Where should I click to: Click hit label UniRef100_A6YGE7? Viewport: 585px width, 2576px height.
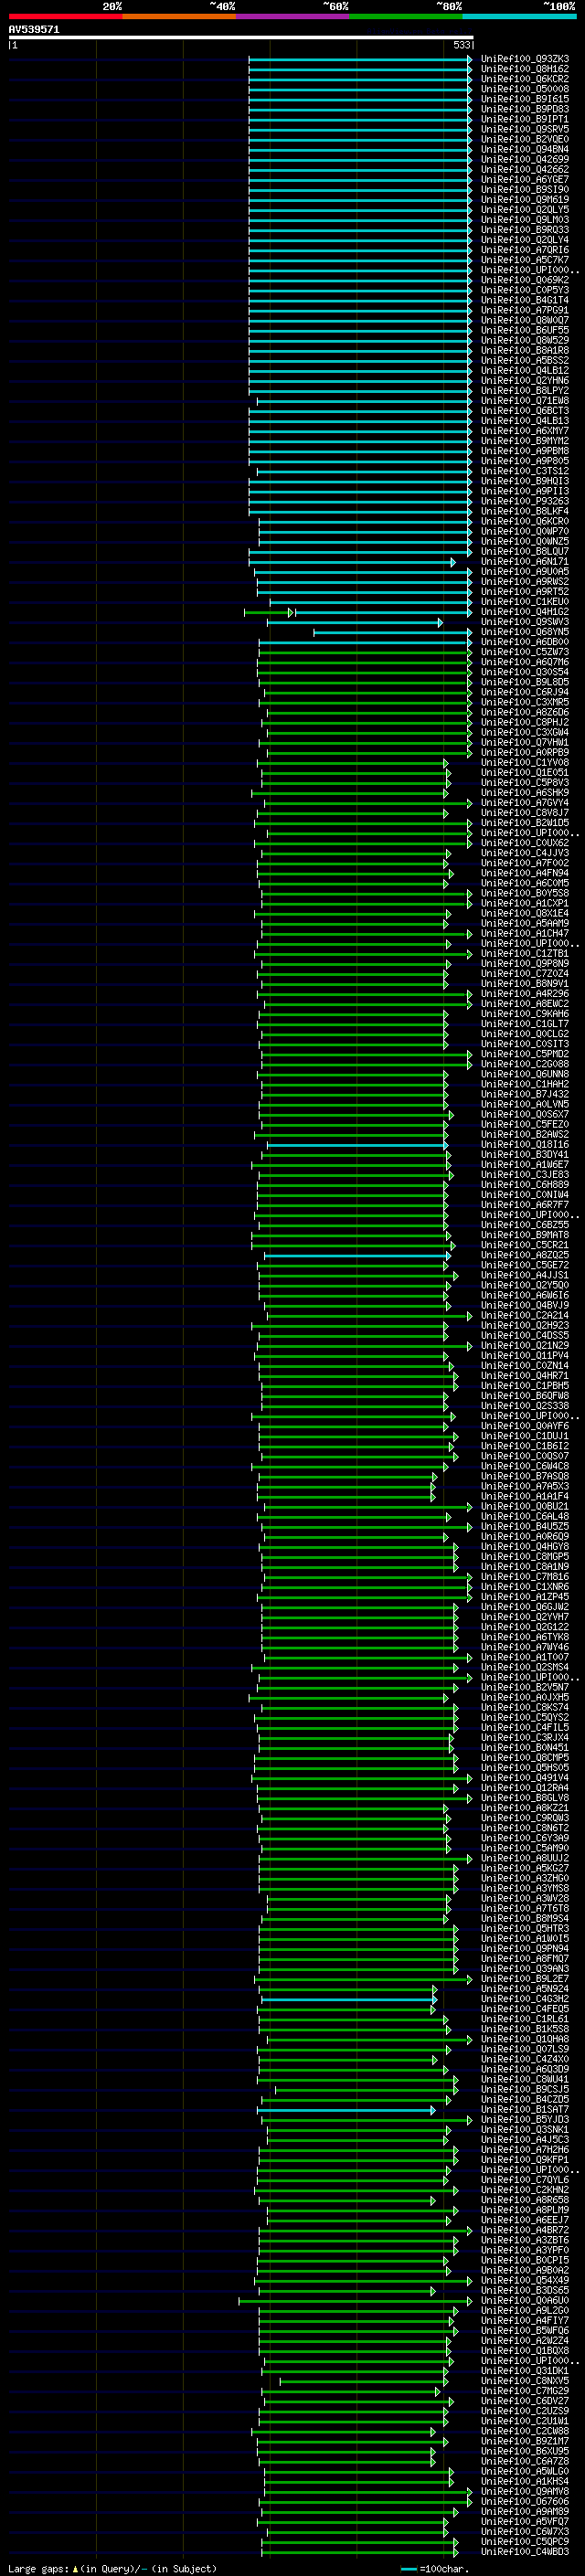click(525, 179)
